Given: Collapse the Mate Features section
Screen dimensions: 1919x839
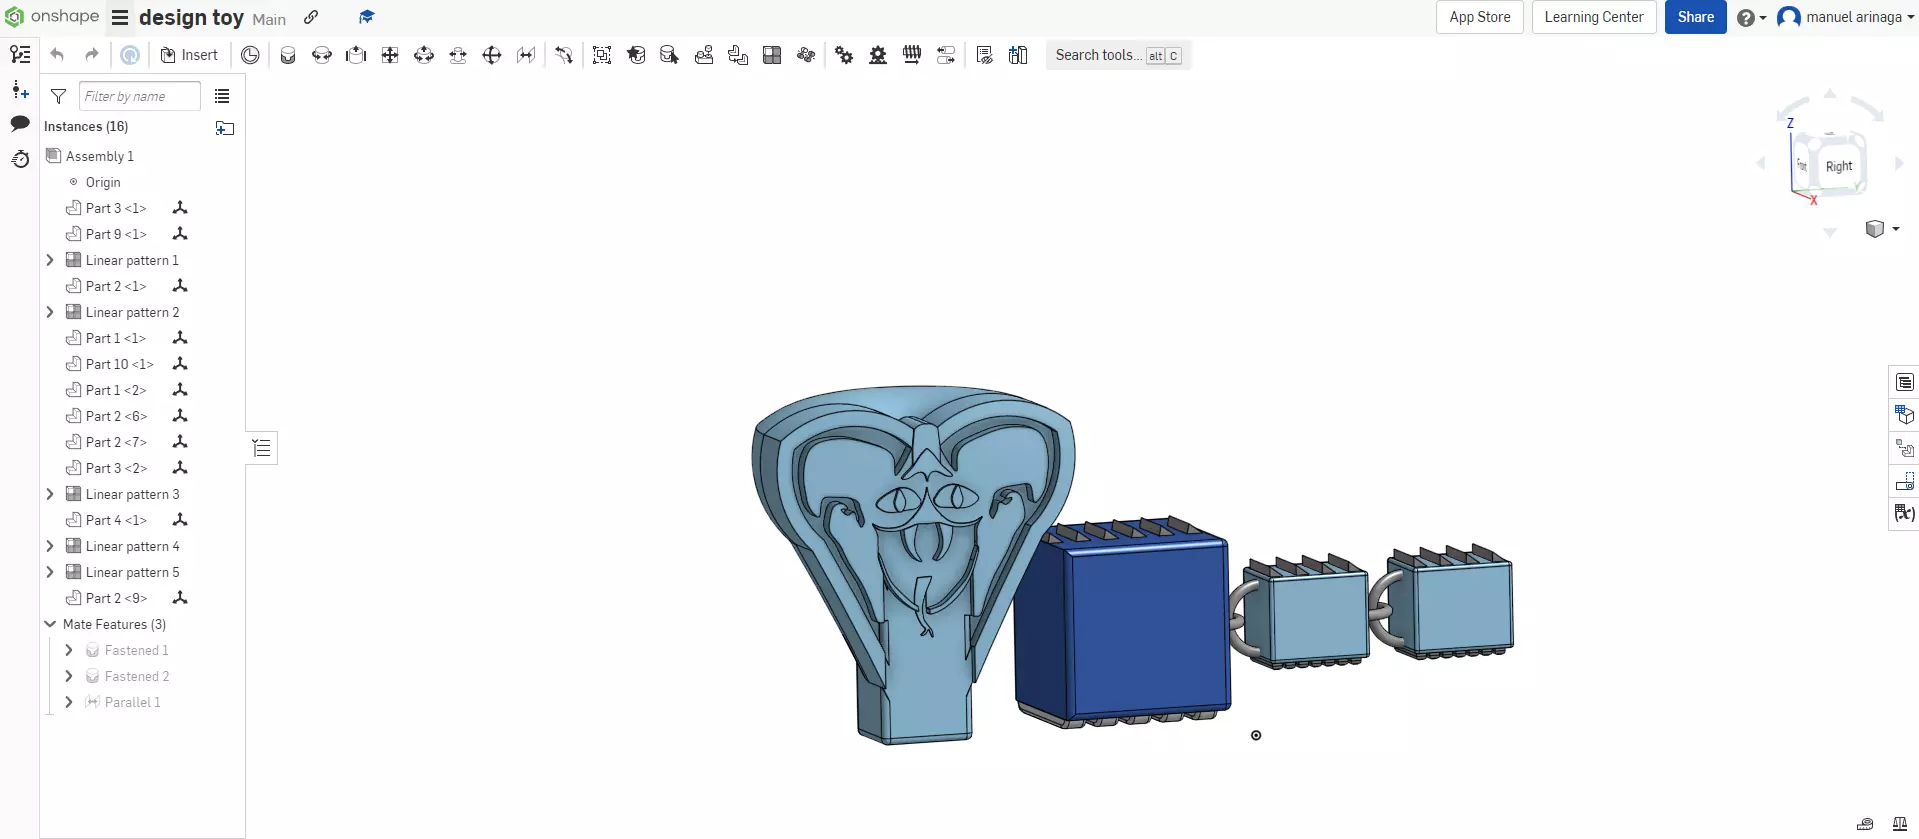Looking at the screenshot, I should click(x=50, y=624).
